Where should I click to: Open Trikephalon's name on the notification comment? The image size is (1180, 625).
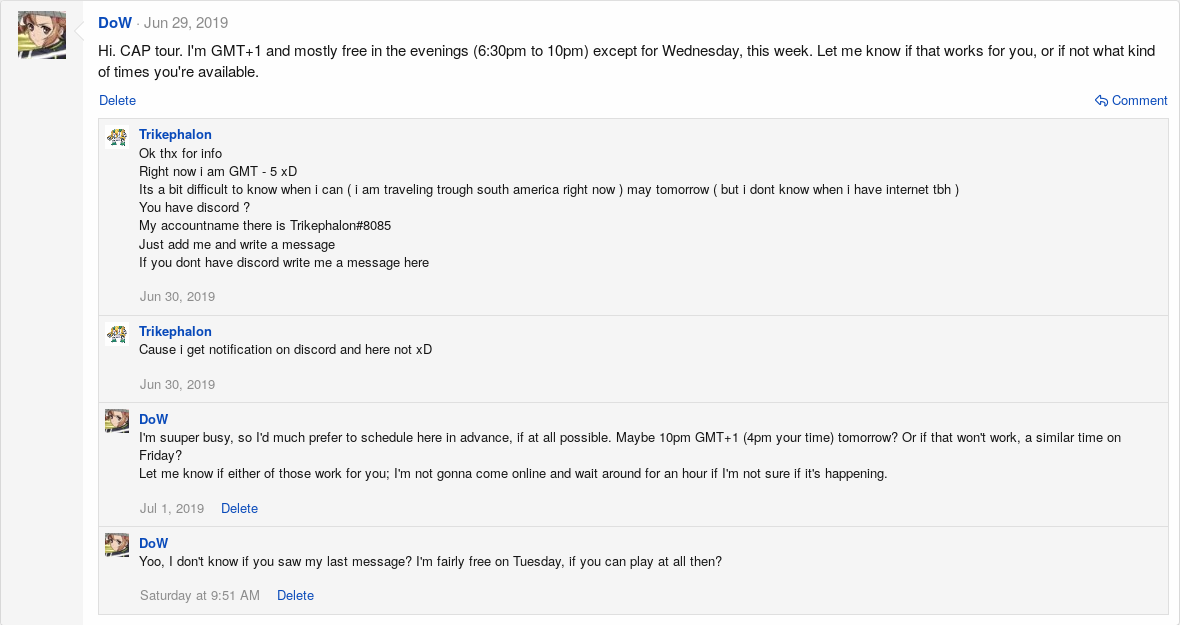[175, 332]
